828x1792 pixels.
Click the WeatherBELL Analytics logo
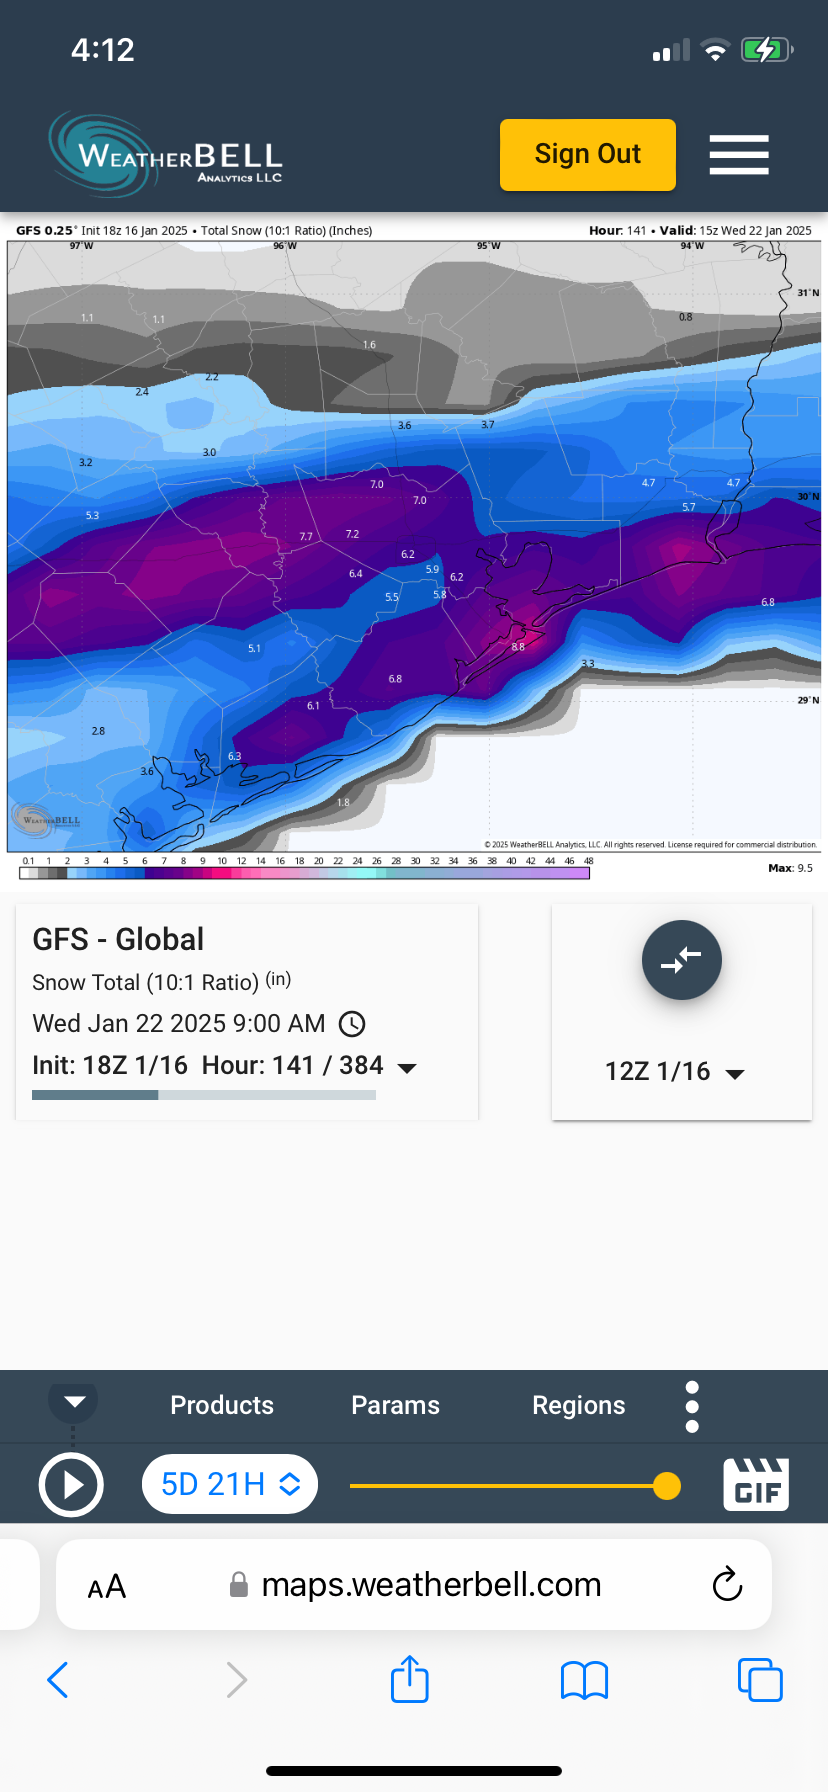(166, 155)
